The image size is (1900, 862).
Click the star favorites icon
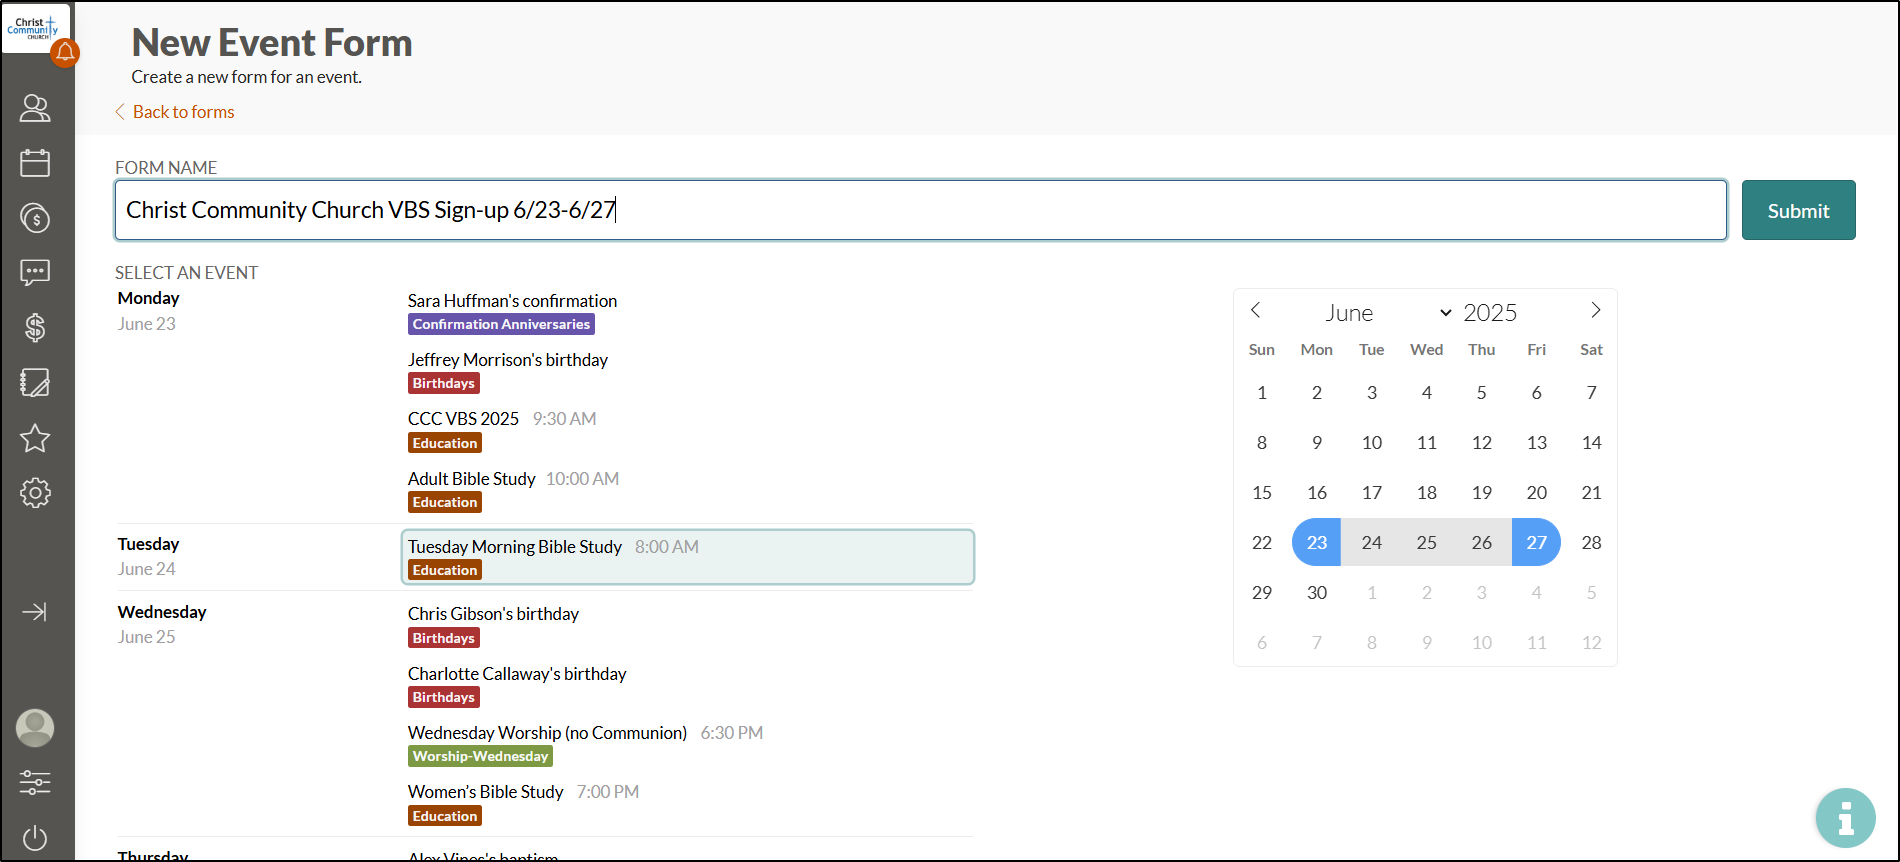click(35, 438)
